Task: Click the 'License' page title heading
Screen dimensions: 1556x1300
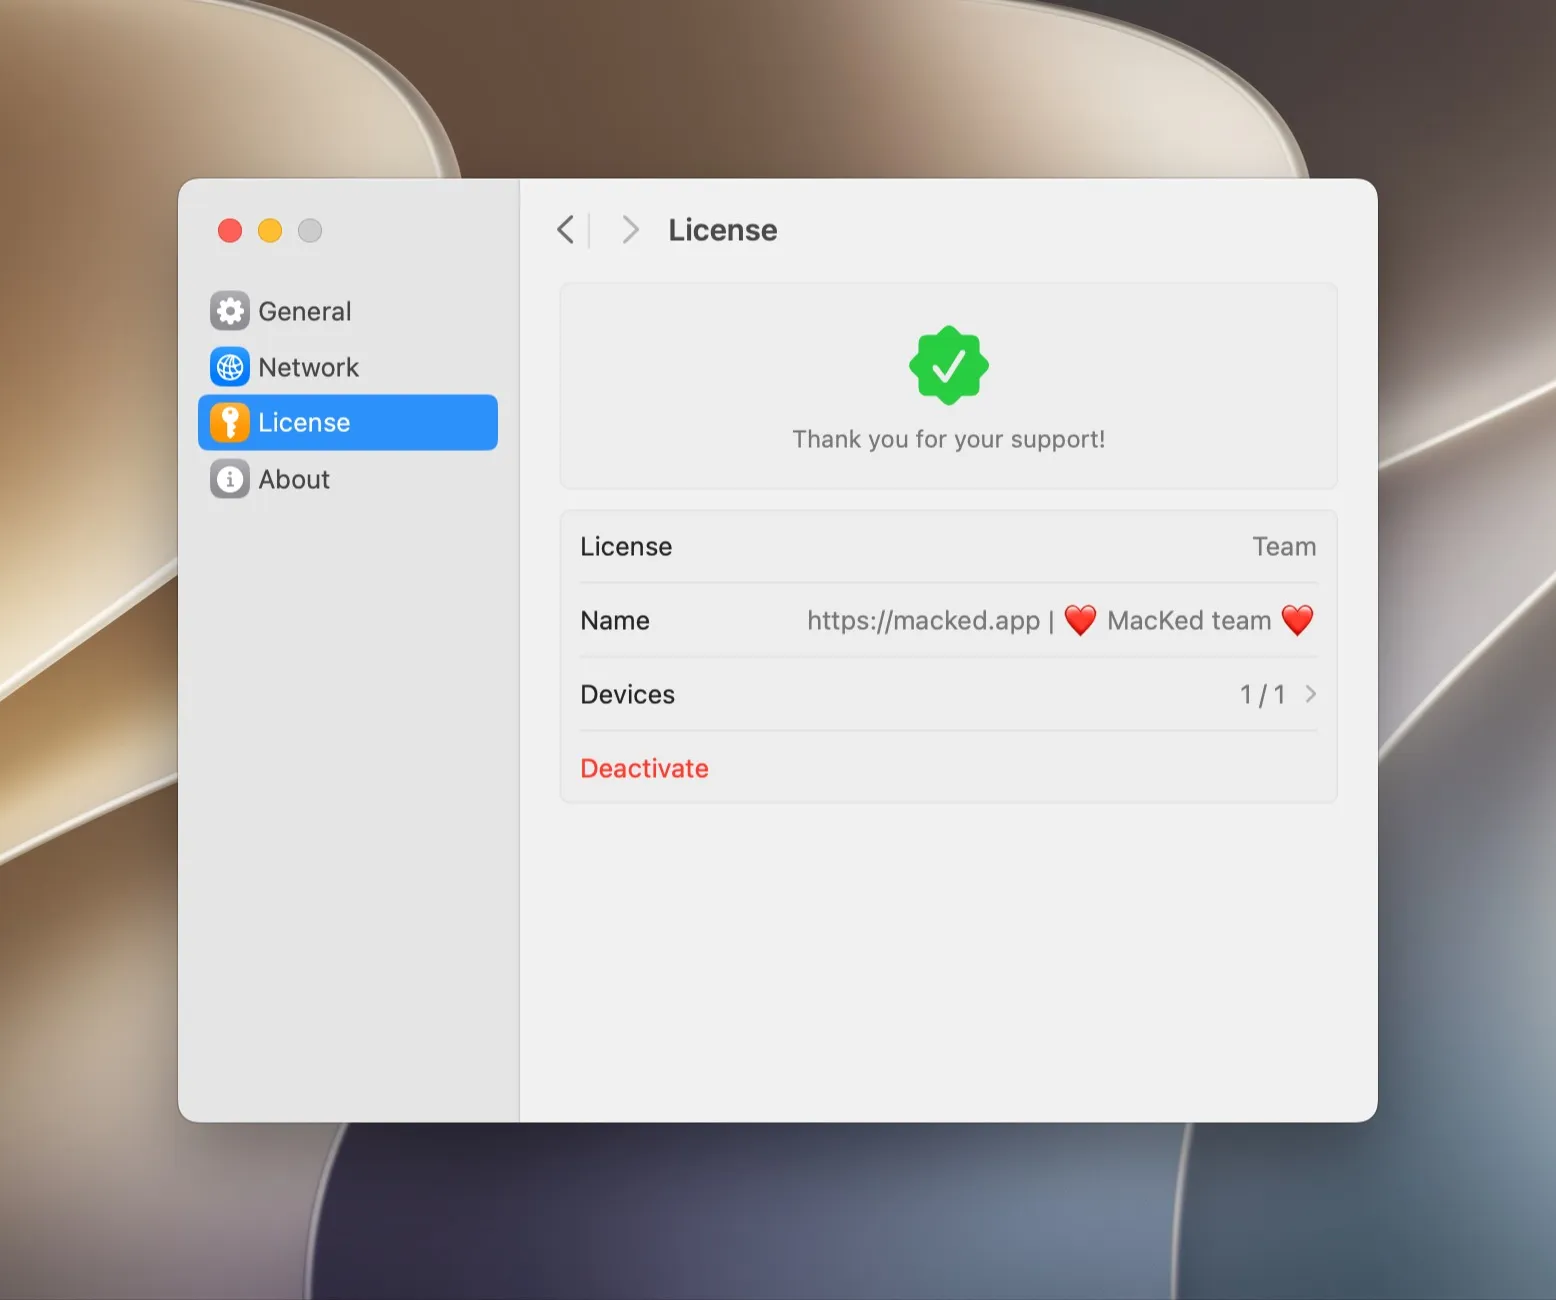Action: 723,230
